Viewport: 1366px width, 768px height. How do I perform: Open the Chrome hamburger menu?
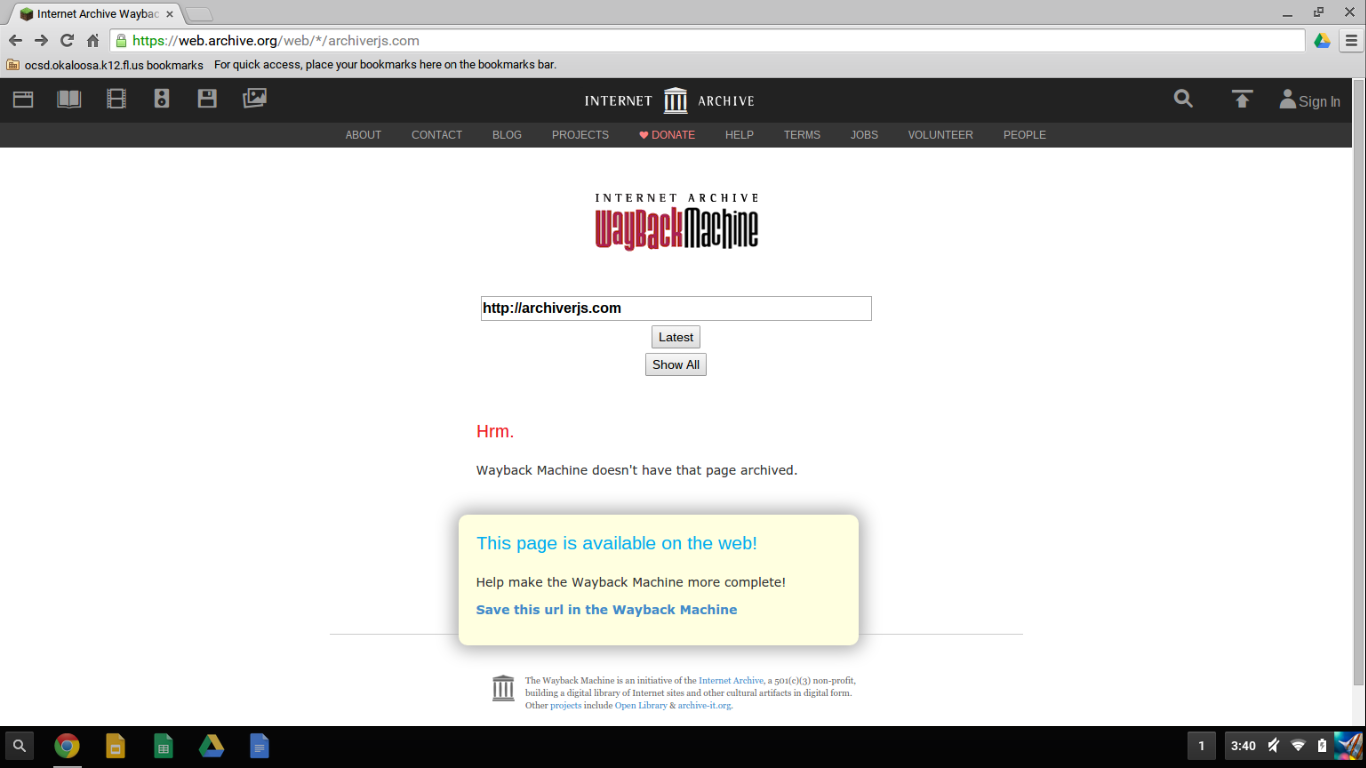[1351, 41]
